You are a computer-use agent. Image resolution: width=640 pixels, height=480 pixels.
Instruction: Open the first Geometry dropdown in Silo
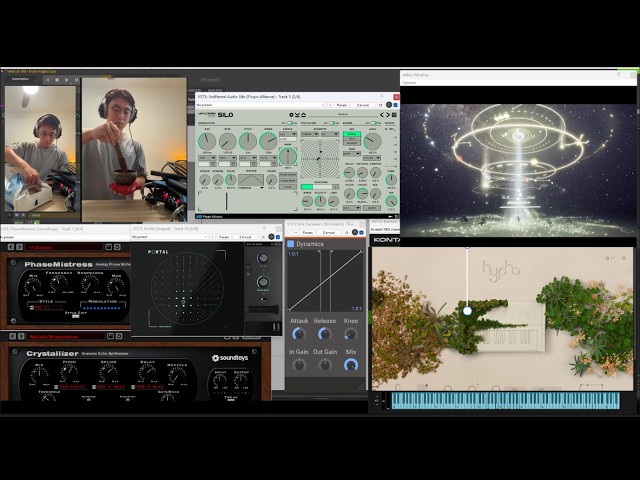[x=310, y=134]
